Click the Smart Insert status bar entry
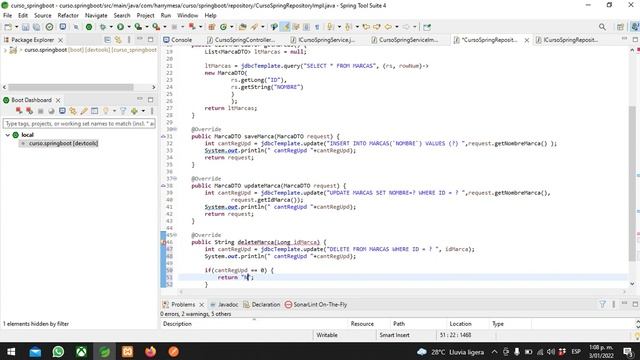The image size is (640, 360). pyautogui.click(x=394, y=335)
